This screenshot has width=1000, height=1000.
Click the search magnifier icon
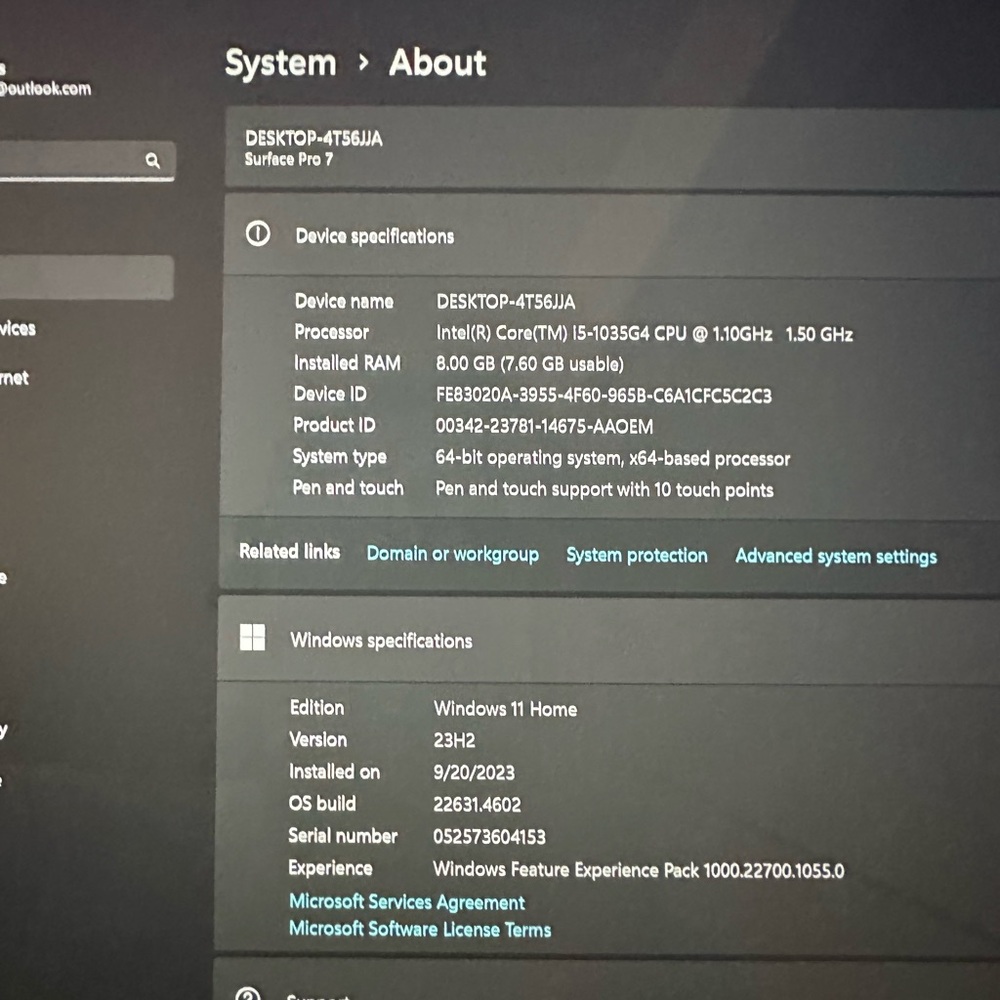(x=152, y=160)
